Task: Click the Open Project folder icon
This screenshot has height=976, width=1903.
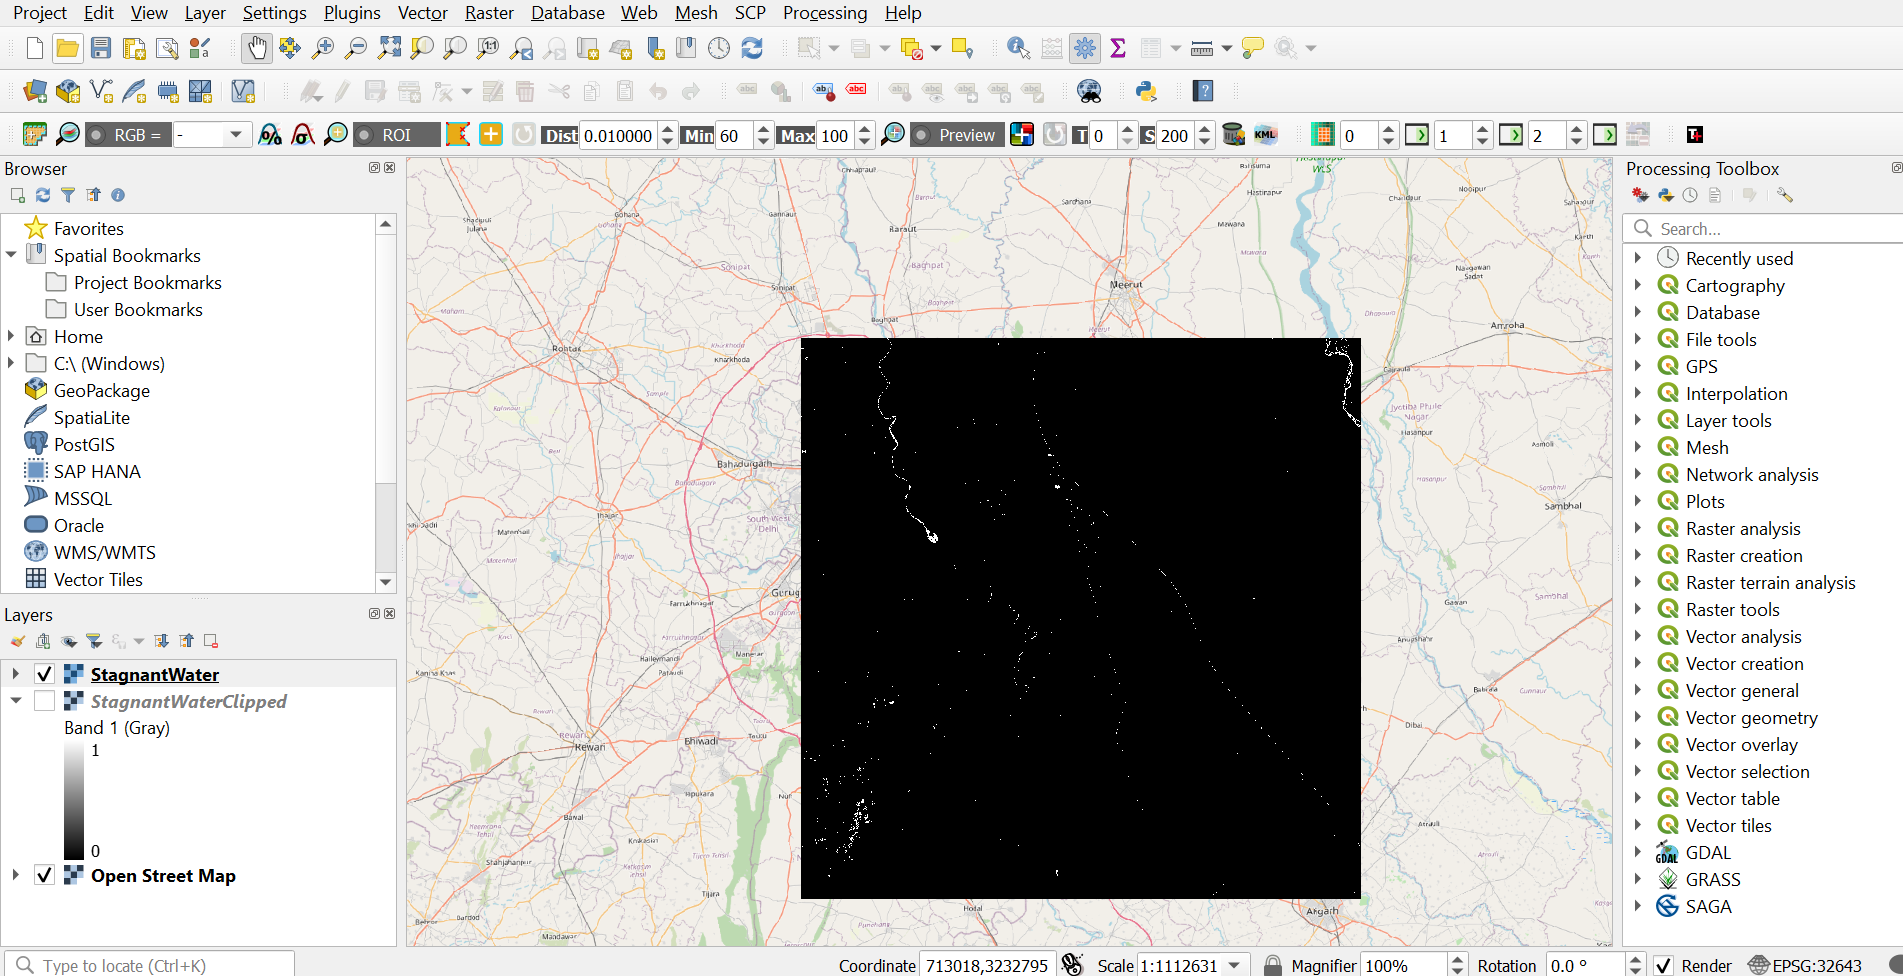Action: click(68, 48)
